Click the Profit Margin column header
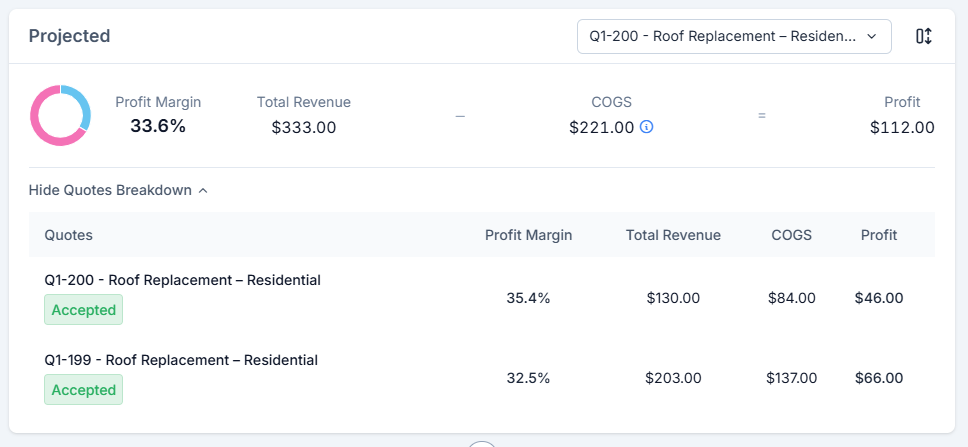This screenshot has height=447, width=968. tap(528, 235)
